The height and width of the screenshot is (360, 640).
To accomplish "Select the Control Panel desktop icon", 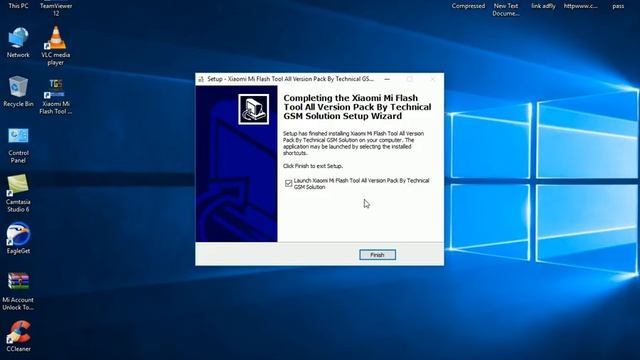I will (x=18, y=145).
